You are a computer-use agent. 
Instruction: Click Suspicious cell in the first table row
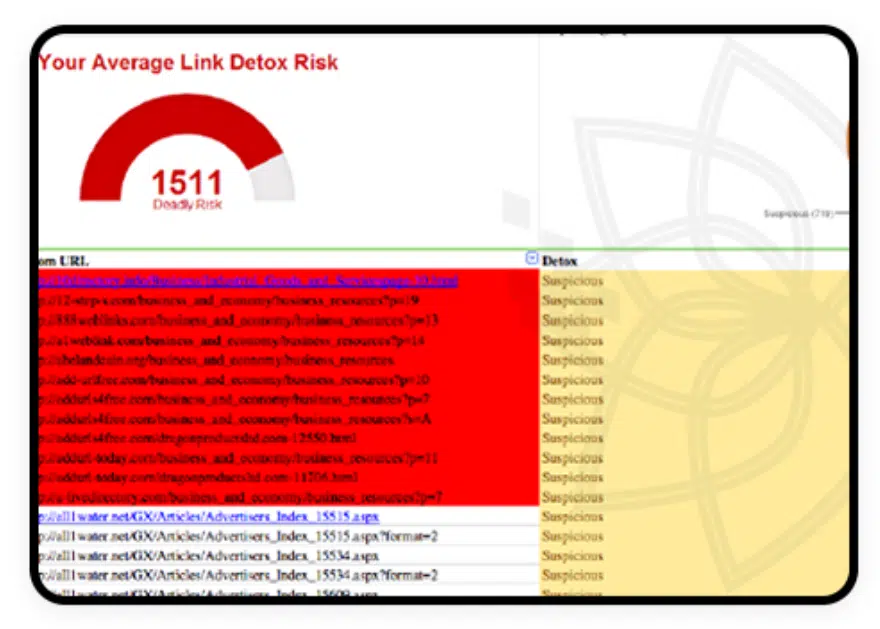pos(573,281)
